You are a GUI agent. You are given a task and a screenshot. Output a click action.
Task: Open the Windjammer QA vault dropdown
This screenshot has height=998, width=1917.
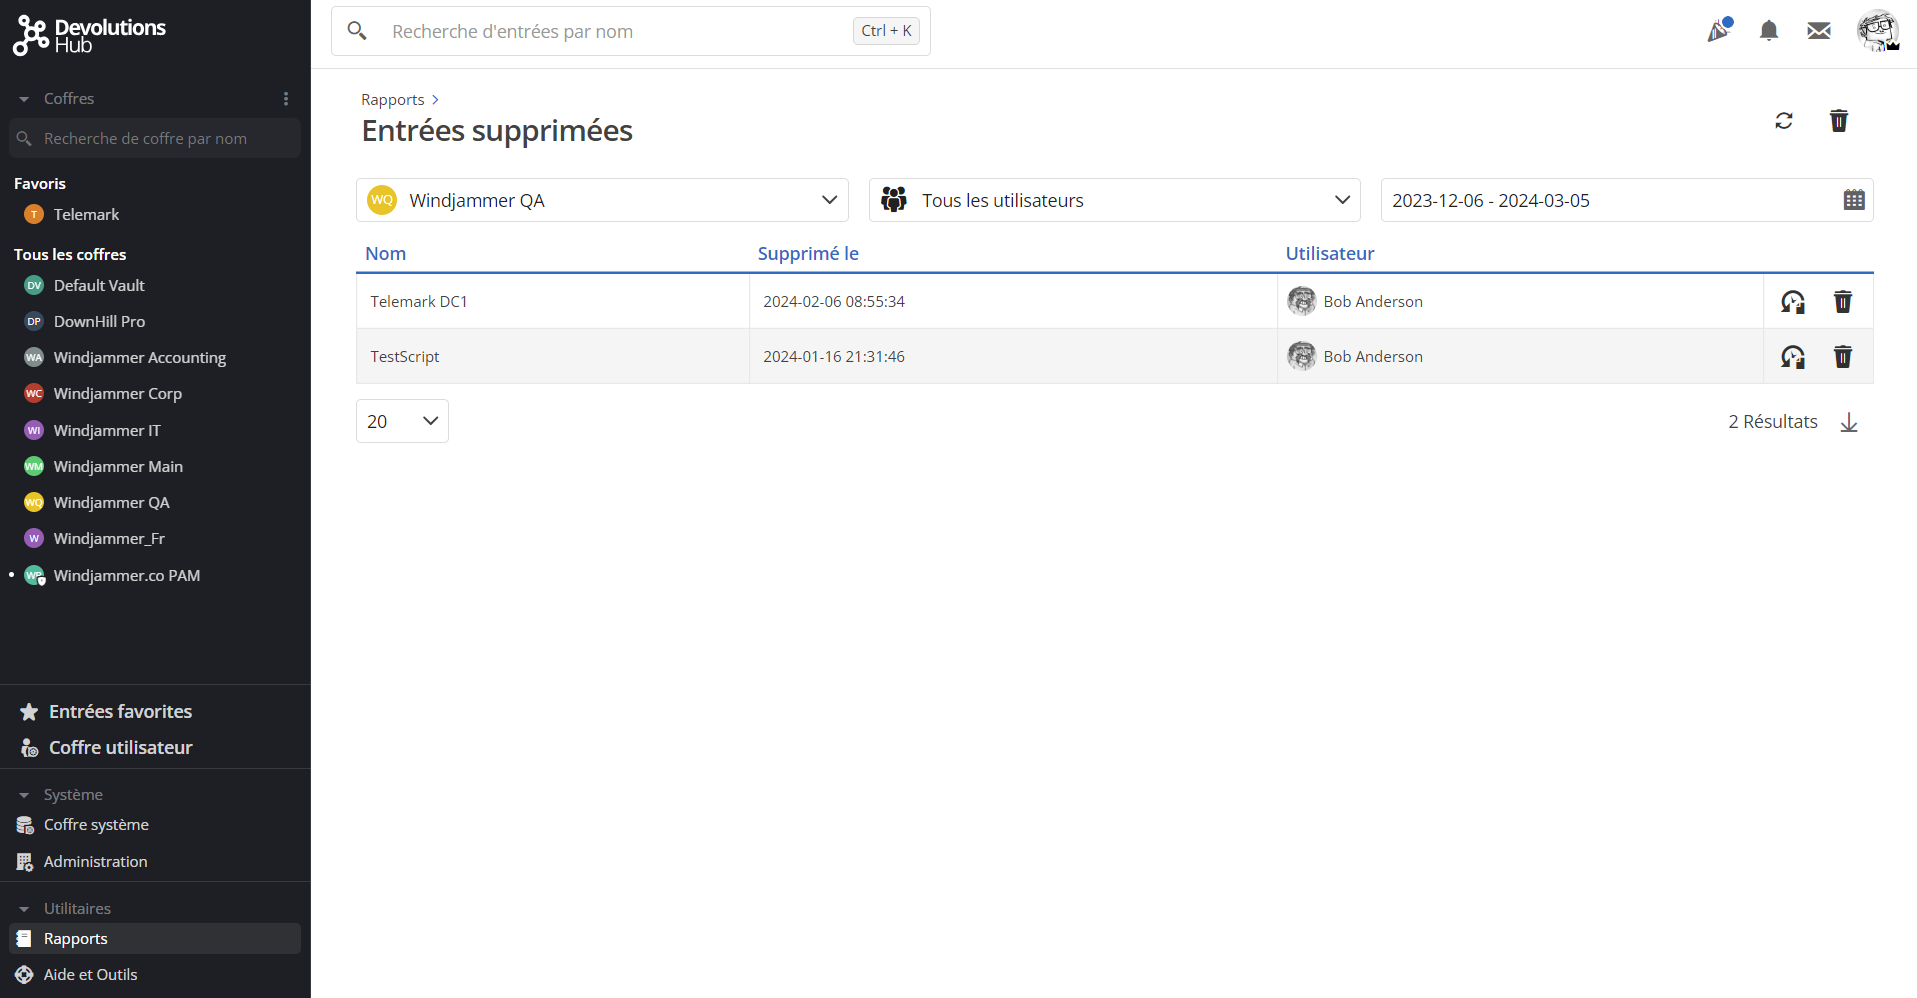[602, 200]
